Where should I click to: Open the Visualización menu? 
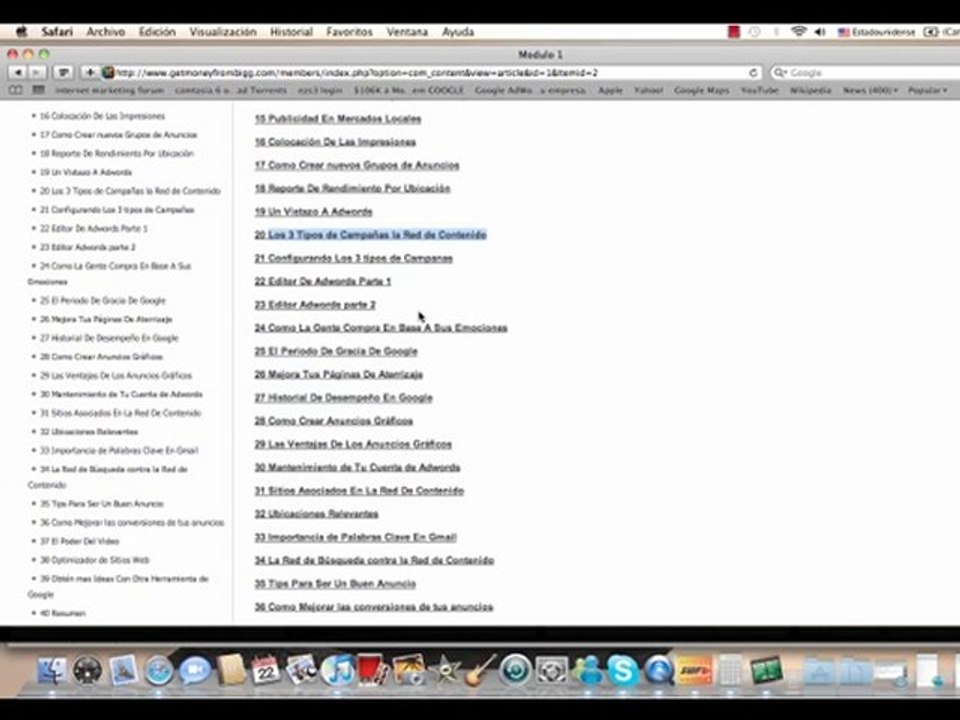pos(223,32)
